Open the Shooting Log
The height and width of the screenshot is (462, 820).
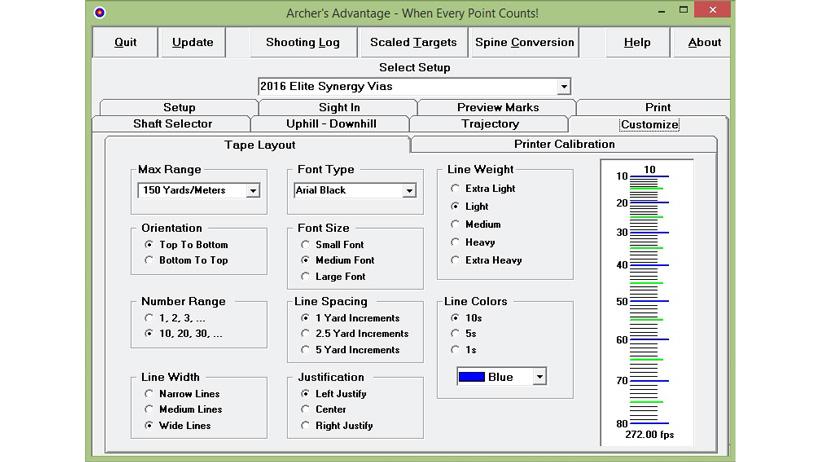[303, 42]
